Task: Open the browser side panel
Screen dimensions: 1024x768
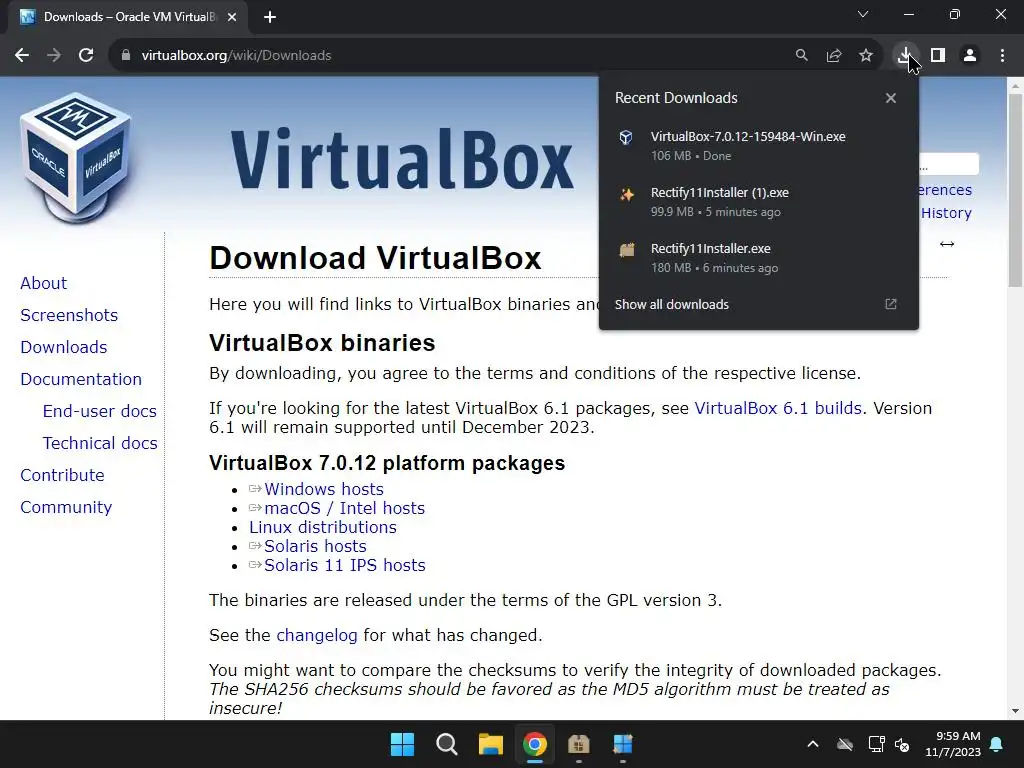Action: tap(938, 56)
